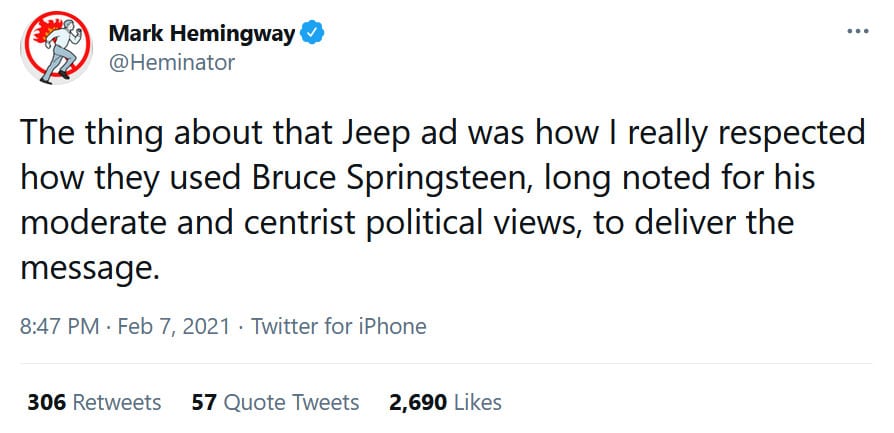Visit the @Heminator handle link
Viewport: 894px width, 433px height.
point(171,62)
